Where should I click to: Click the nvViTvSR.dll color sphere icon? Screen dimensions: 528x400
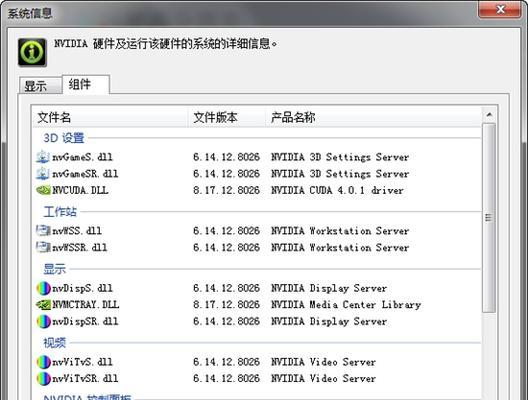[43, 378]
